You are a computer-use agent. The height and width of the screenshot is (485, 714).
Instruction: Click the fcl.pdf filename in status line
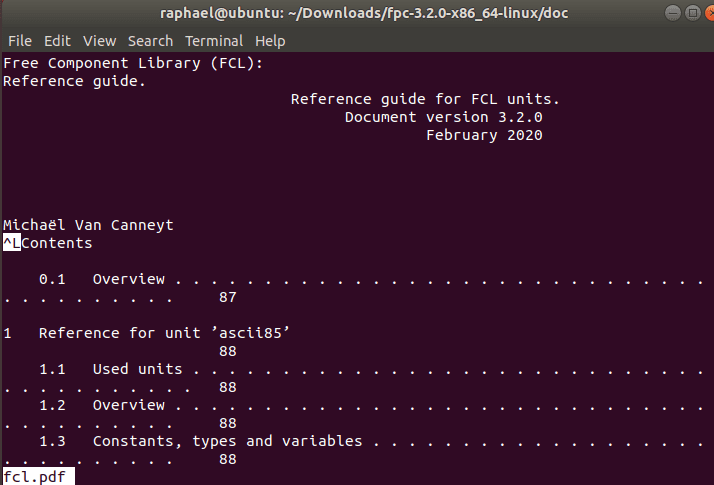[x=34, y=477]
